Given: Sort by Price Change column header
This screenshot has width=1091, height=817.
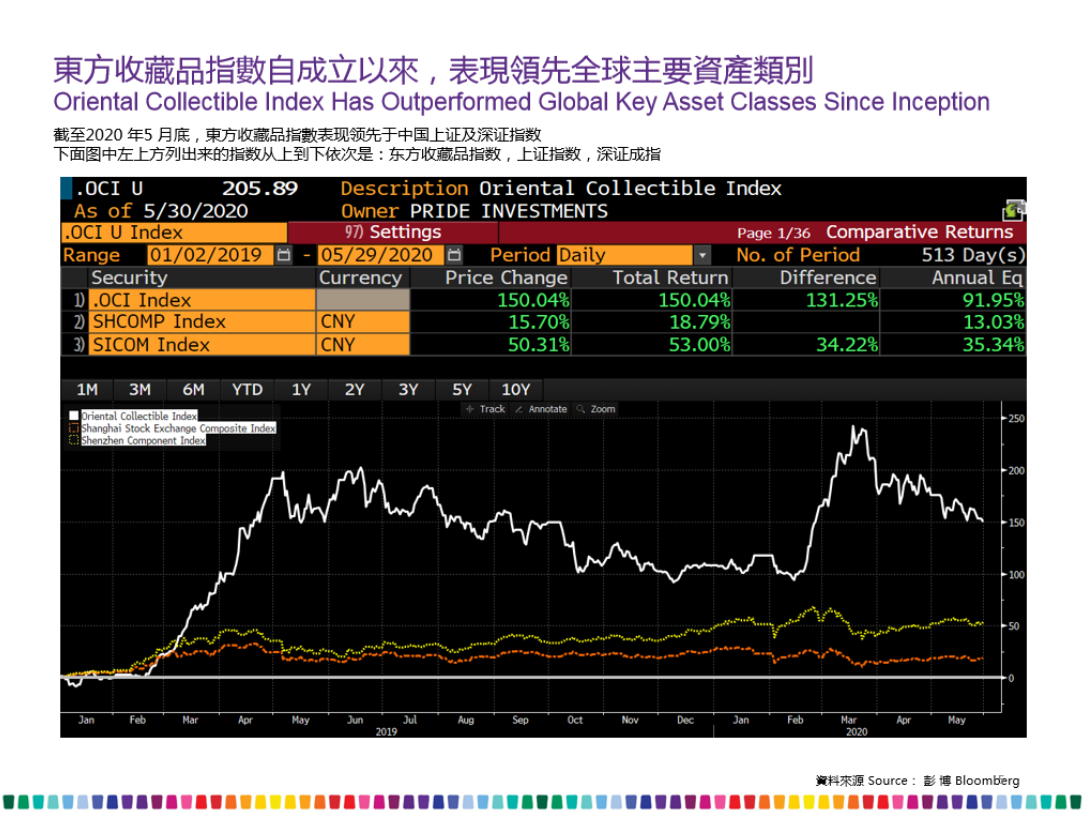Looking at the screenshot, I should click(507, 278).
